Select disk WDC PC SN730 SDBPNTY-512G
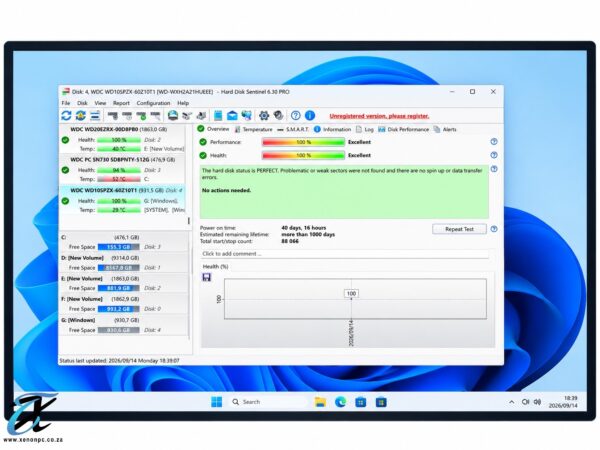Screen dimensions: 600x450 click(x=122, y=169)
